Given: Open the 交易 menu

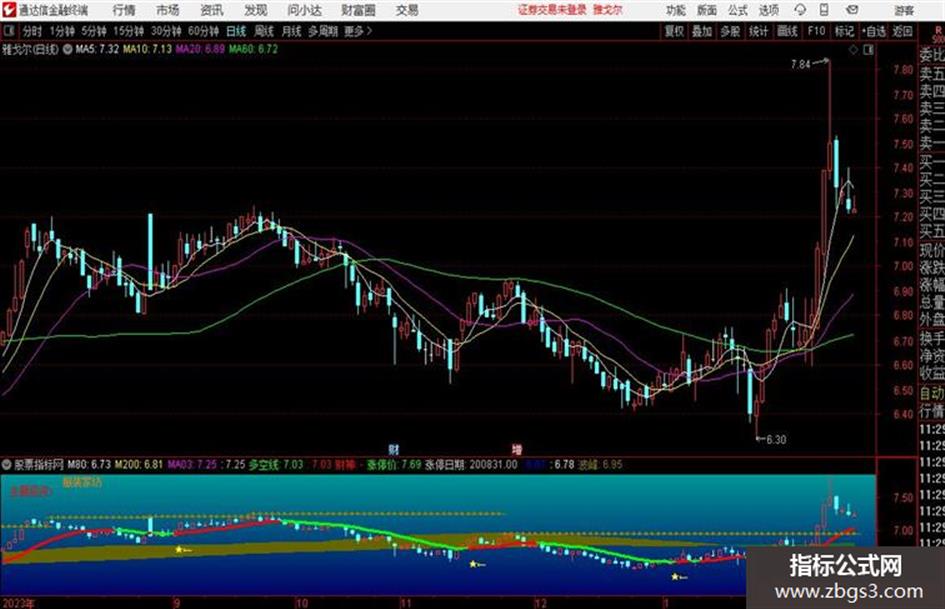Looking at the screenshot, I should click(x=407, y=10).
